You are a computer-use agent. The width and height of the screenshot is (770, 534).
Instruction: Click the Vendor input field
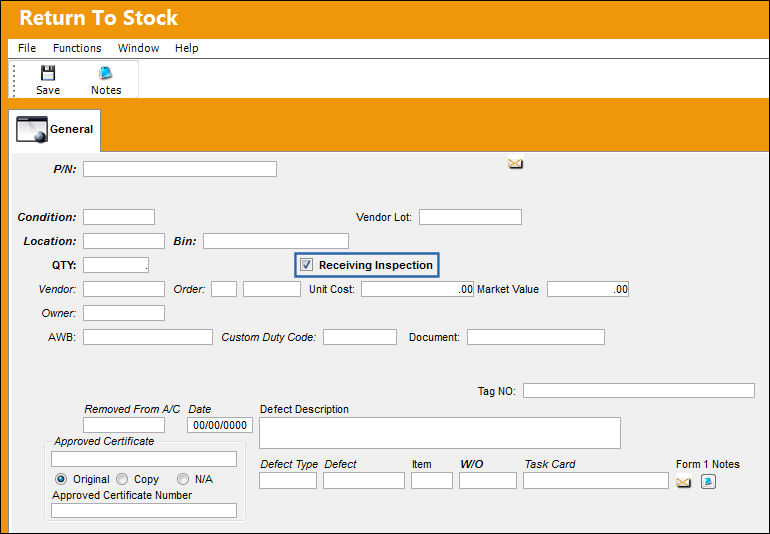tap(124, 289)
